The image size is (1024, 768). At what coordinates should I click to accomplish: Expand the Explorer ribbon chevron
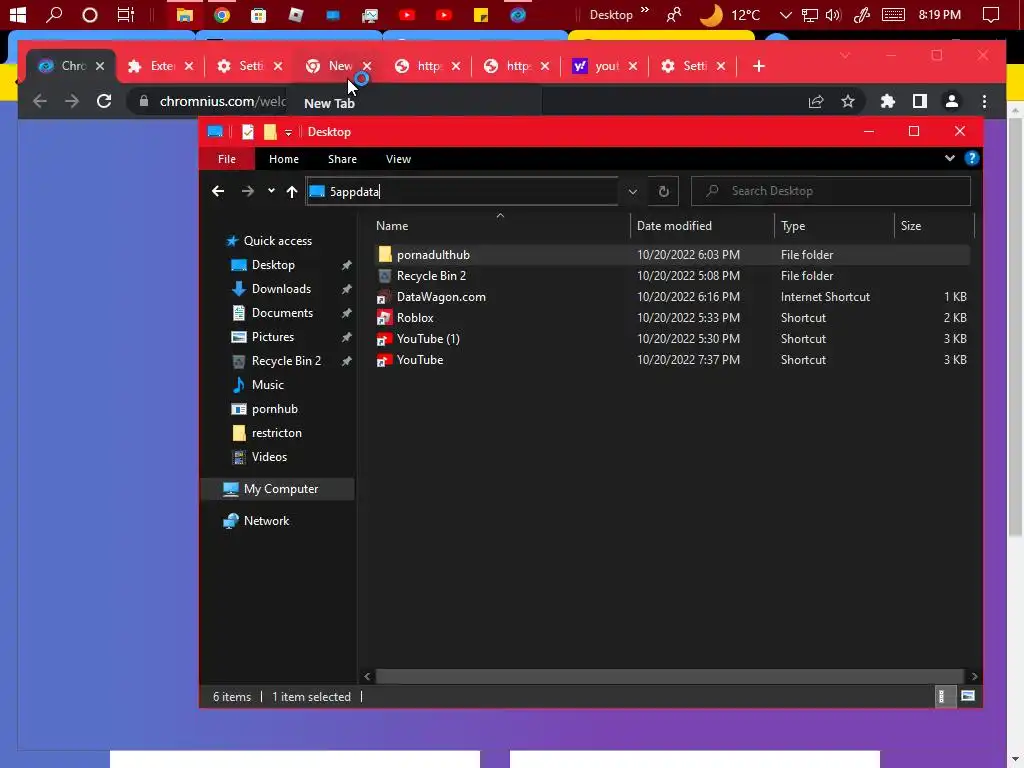tap(950, 158)
